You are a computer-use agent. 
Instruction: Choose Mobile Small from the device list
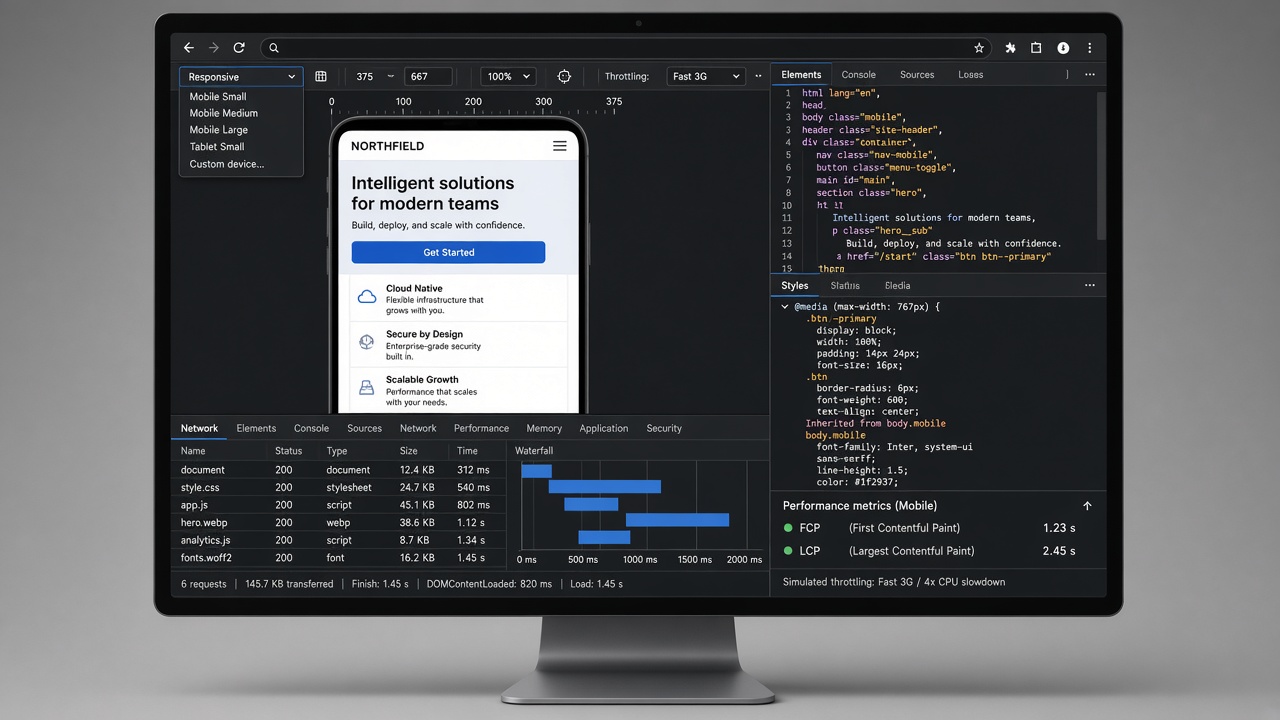(218, 97)
